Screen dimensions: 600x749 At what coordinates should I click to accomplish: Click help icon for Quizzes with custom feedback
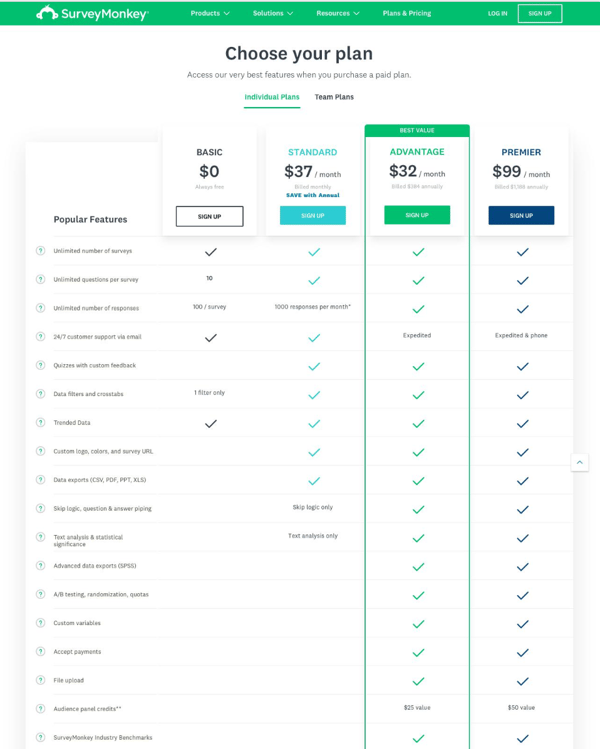pos(41,365)
